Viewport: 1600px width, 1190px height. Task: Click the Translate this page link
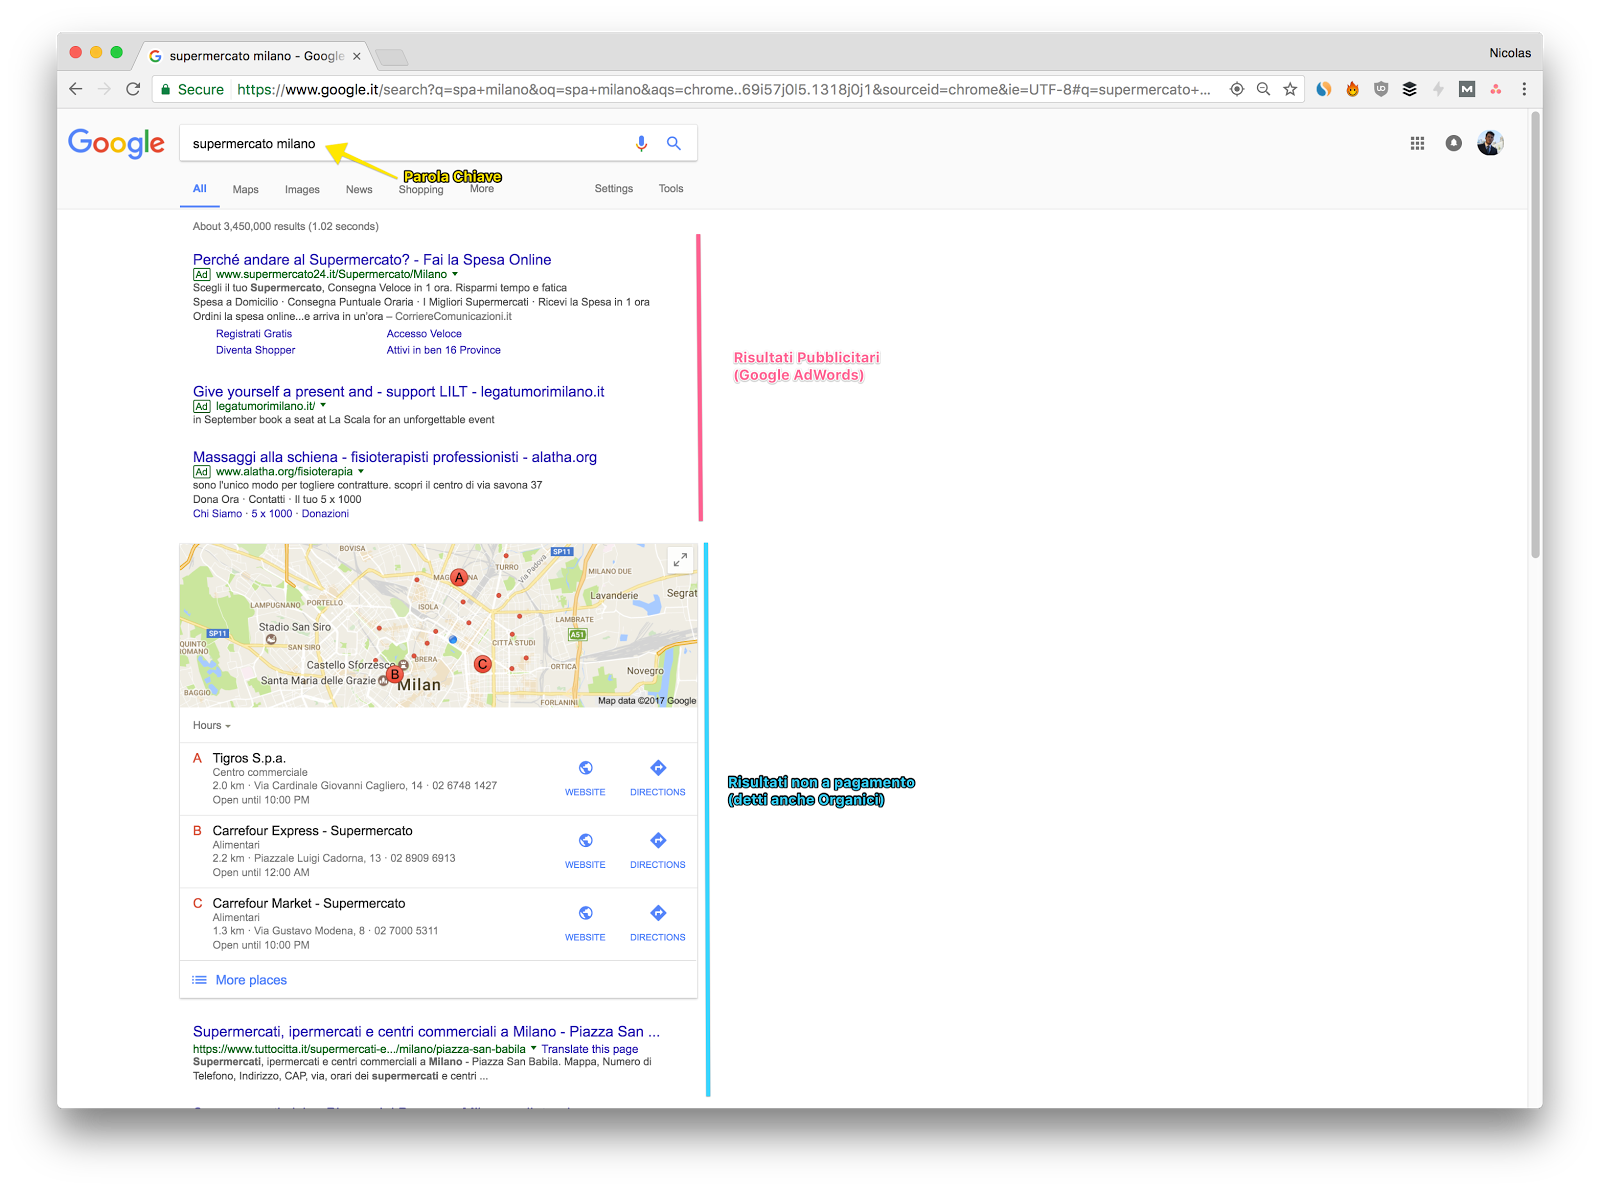(x=590, y=1049)
